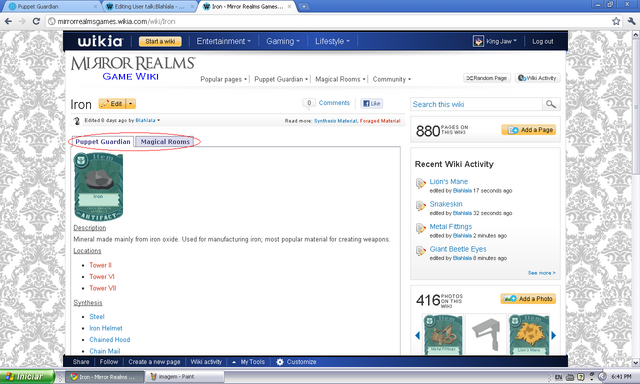The width and height of the screenshot is (640, 384).
Task: Click the Add a Photo button
Action: click(x=528, y=299)
